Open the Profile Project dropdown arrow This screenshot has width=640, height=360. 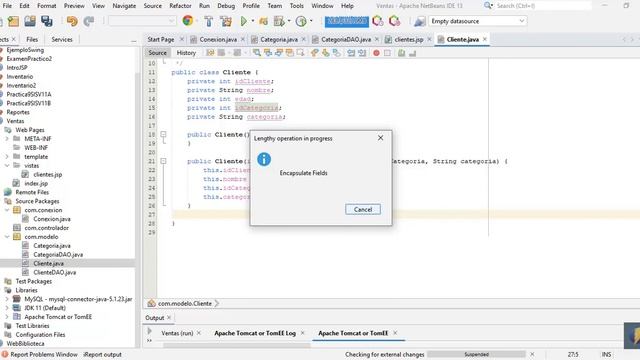click(289, 21)
